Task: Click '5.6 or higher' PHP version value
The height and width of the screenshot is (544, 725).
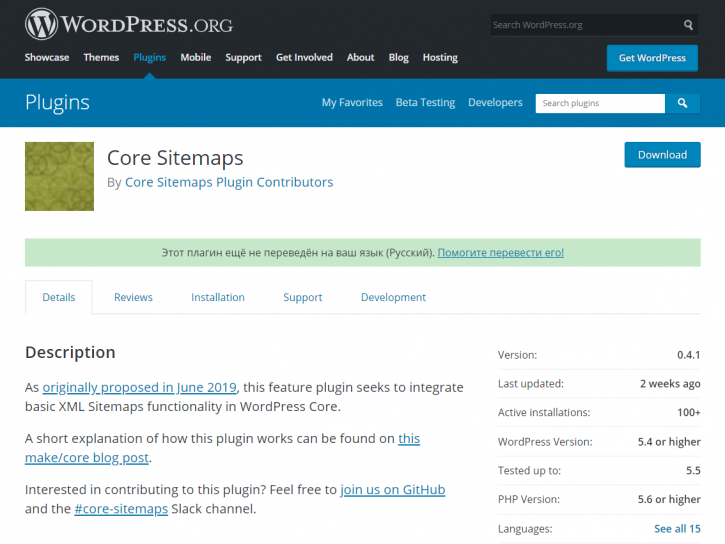Action: point(669,499)
